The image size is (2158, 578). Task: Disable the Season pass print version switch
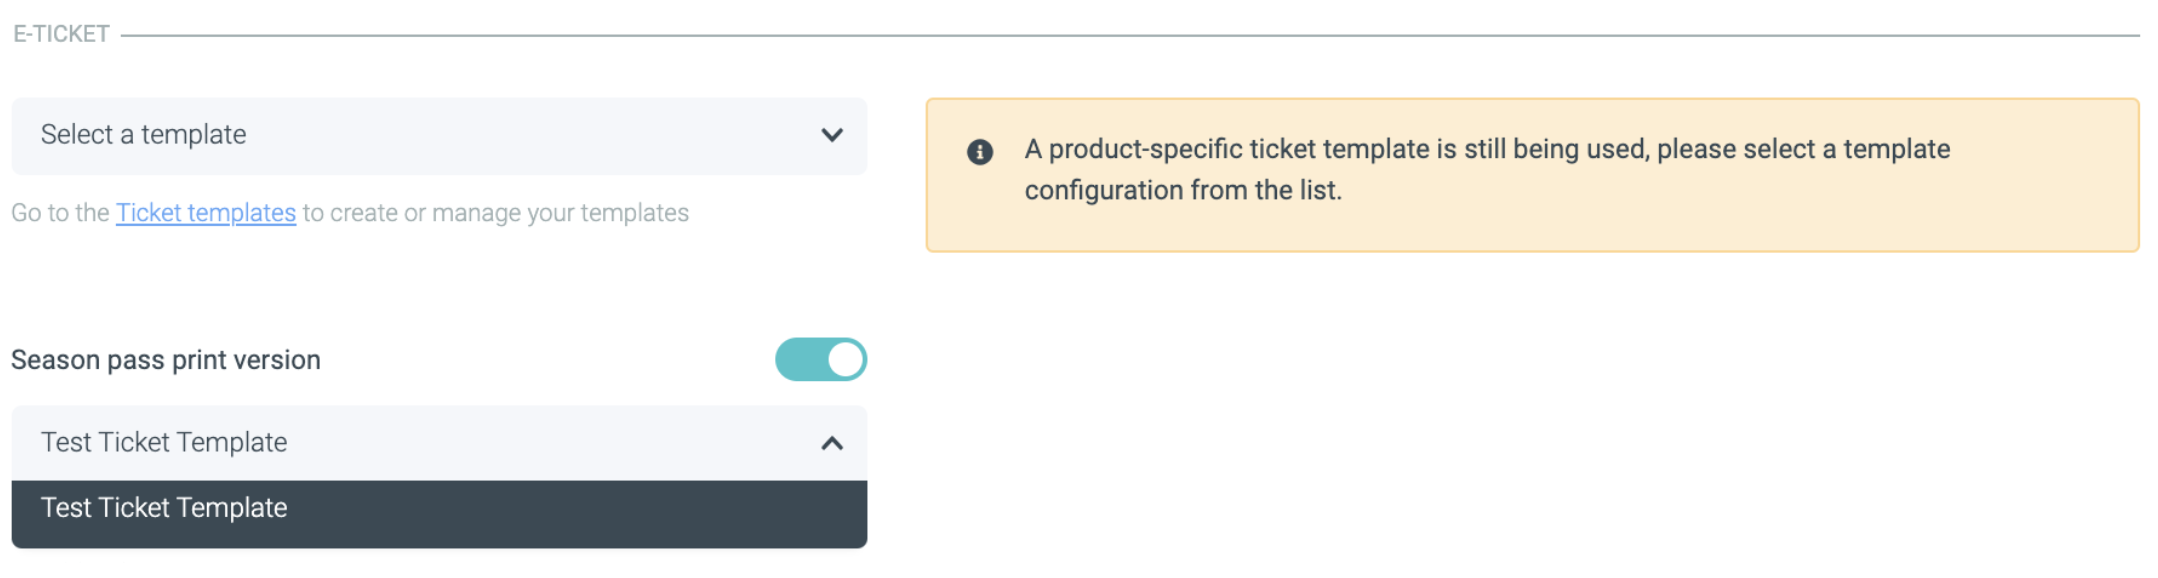(820, 360)
